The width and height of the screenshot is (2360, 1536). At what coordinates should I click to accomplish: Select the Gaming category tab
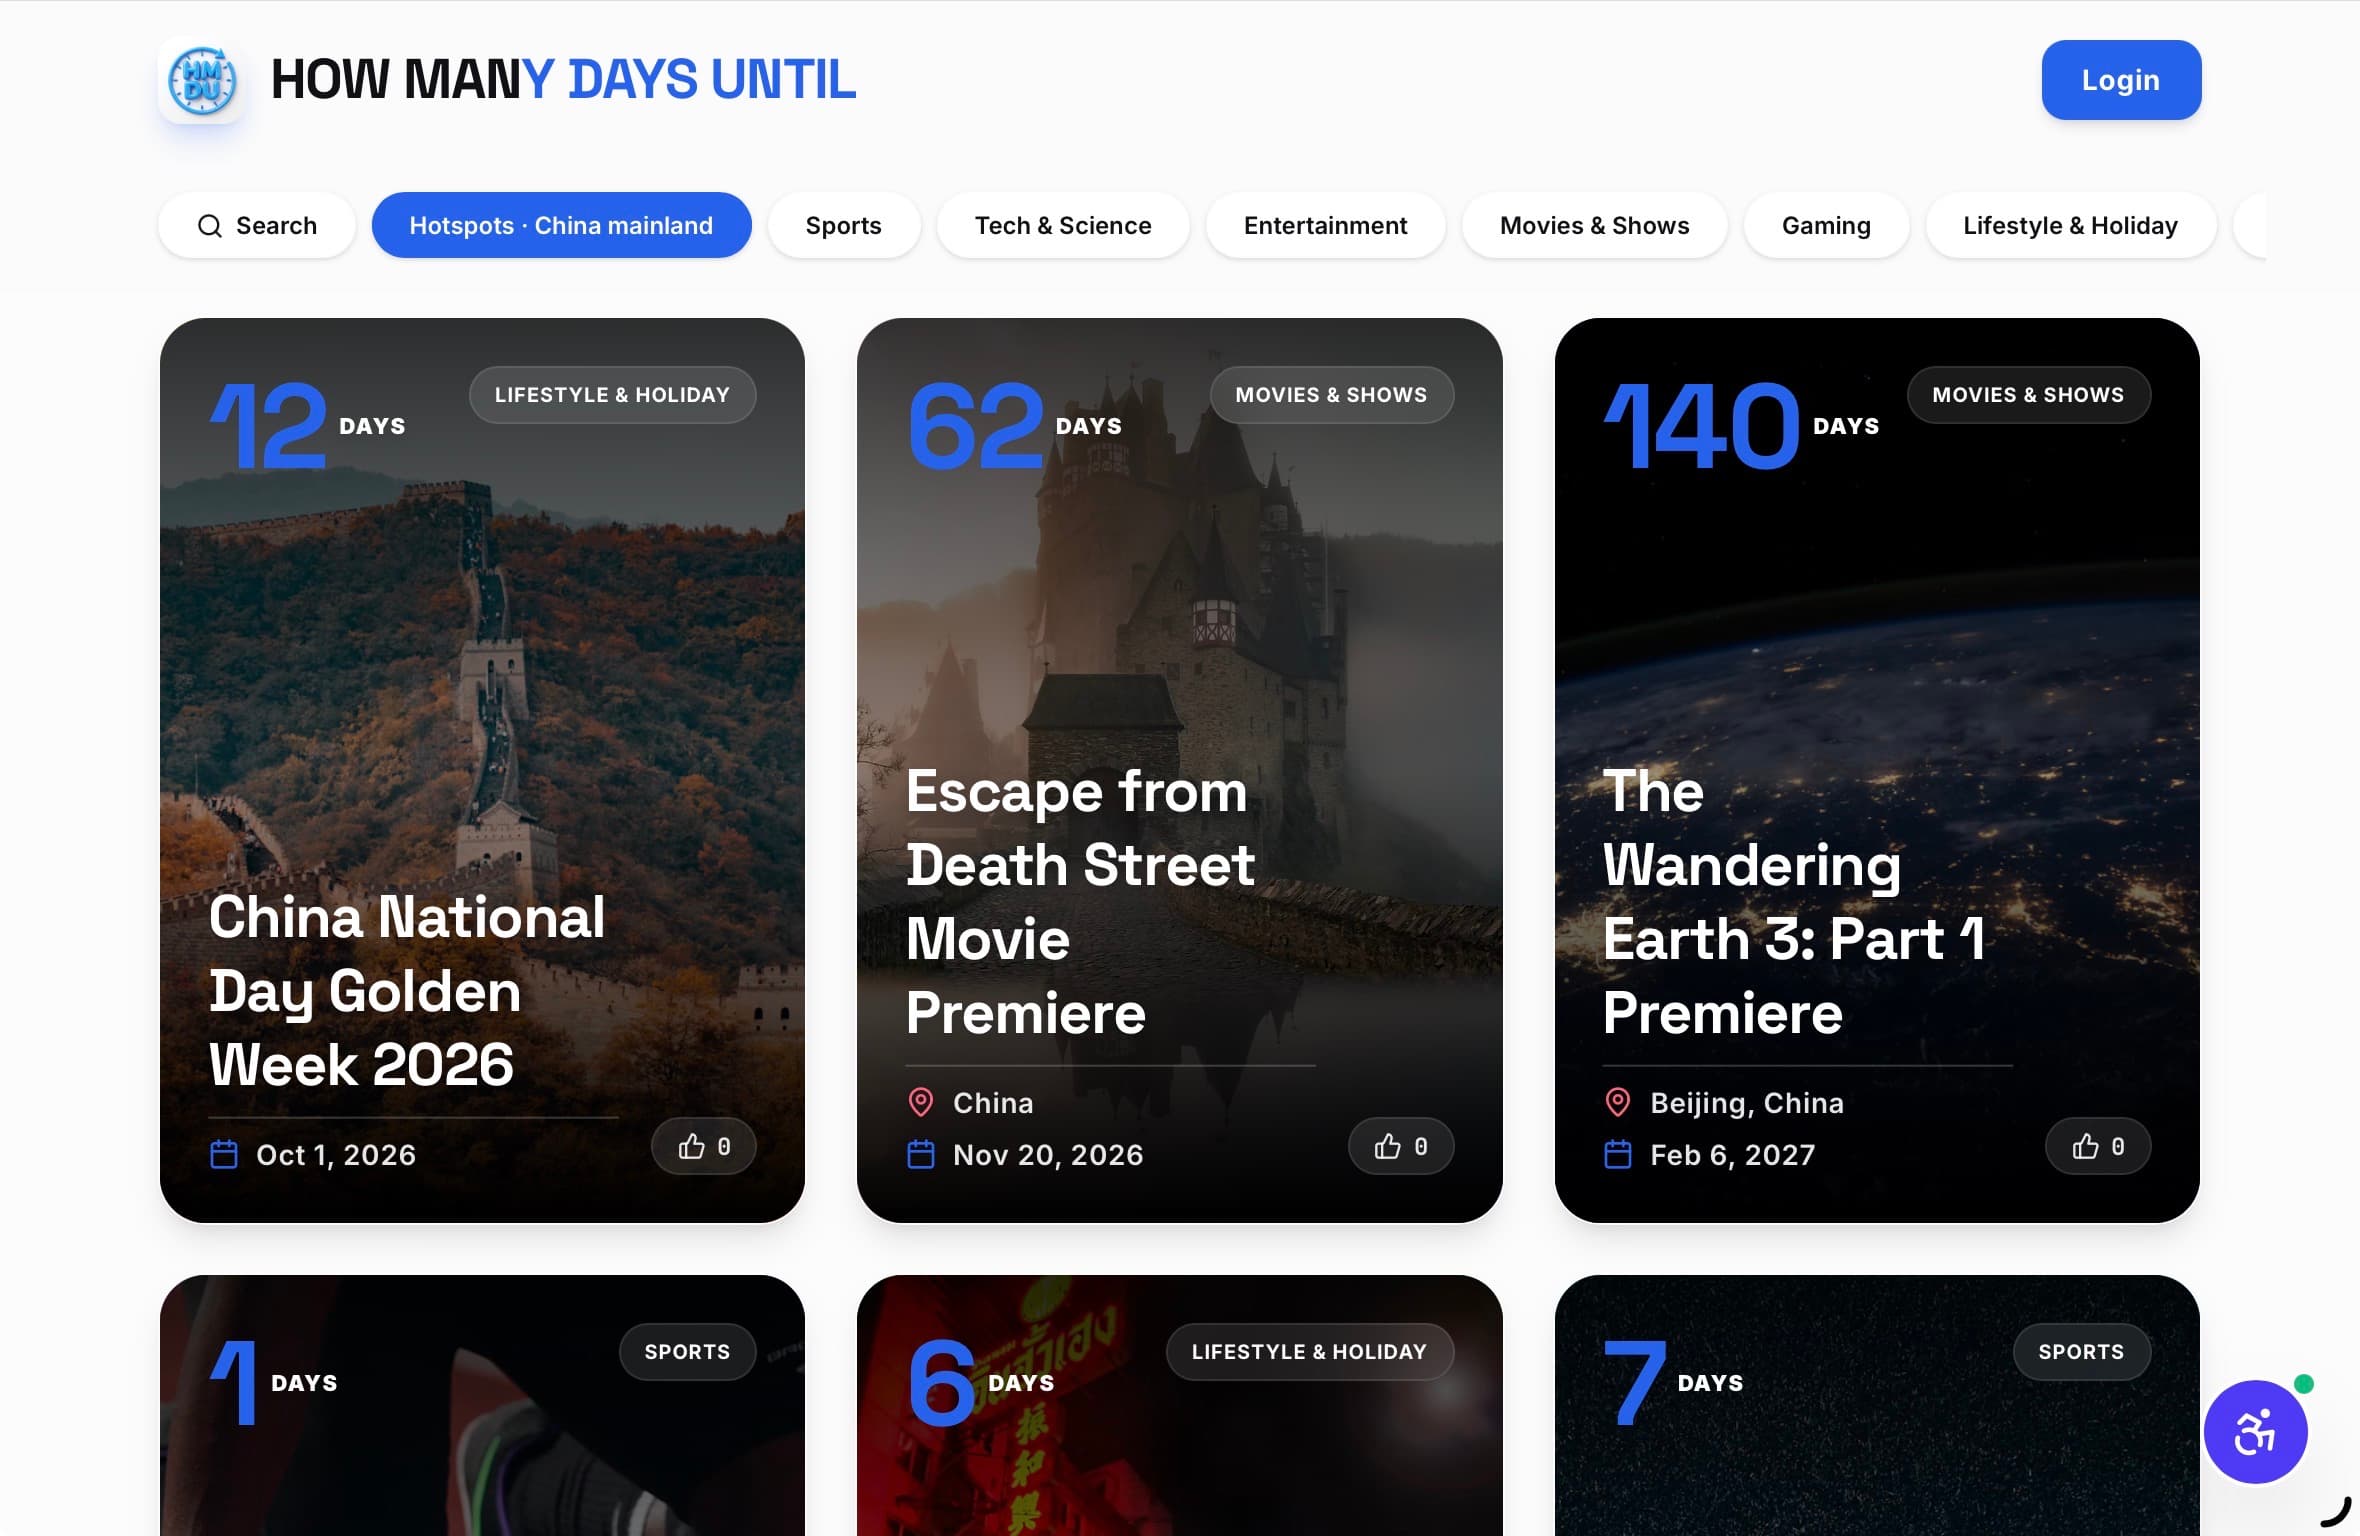(1827, 225)
